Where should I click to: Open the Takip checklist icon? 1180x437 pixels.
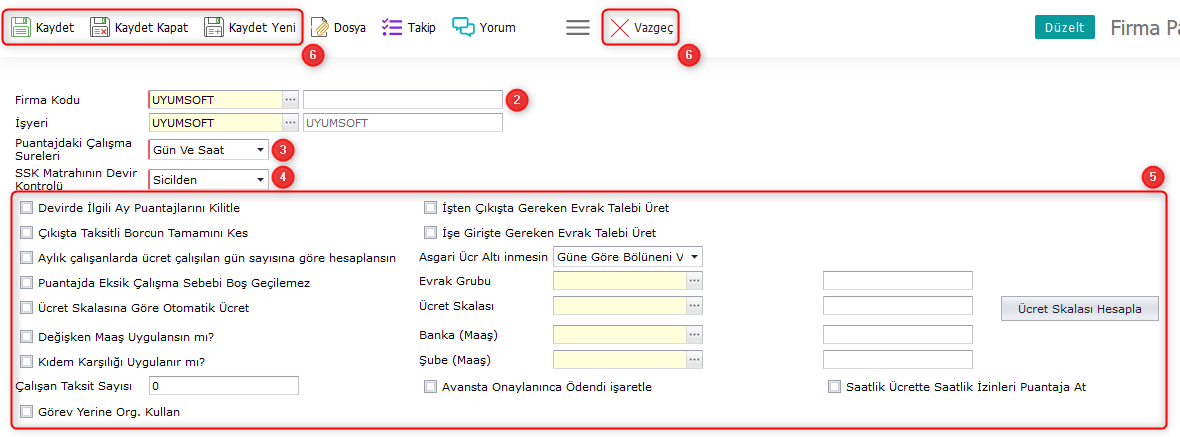pyautogui.click(x=392, y=28)
